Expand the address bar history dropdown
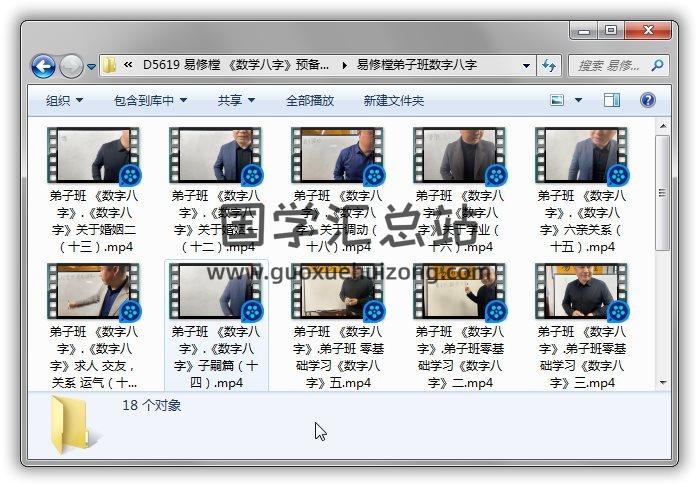The width and height of the screenshot is (699, 487). [x=526, y=66]
